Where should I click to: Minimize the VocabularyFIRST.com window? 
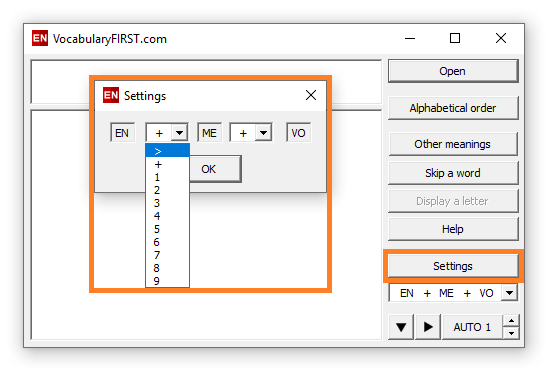click(x=410, y=38)
